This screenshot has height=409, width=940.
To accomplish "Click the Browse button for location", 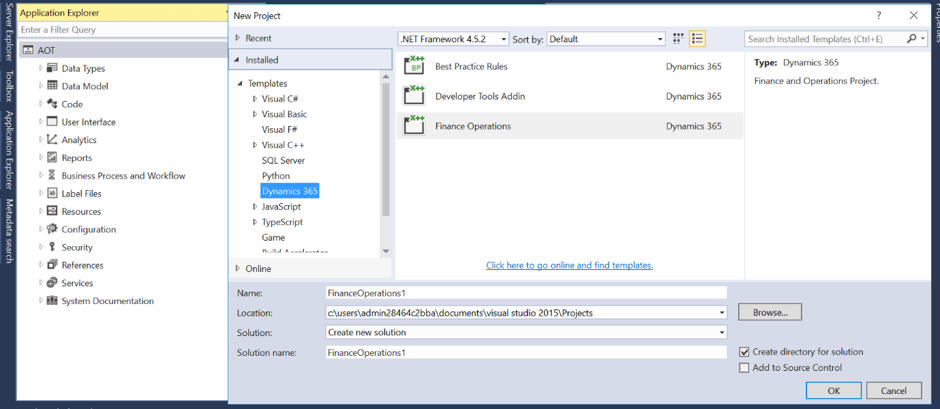I will tap(769, 312).
